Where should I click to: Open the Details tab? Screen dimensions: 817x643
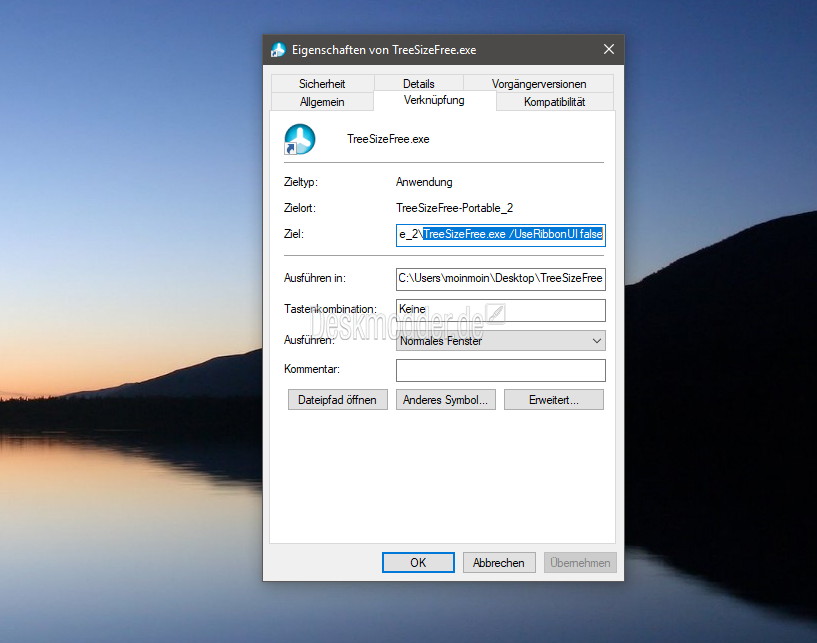[418, 83]
